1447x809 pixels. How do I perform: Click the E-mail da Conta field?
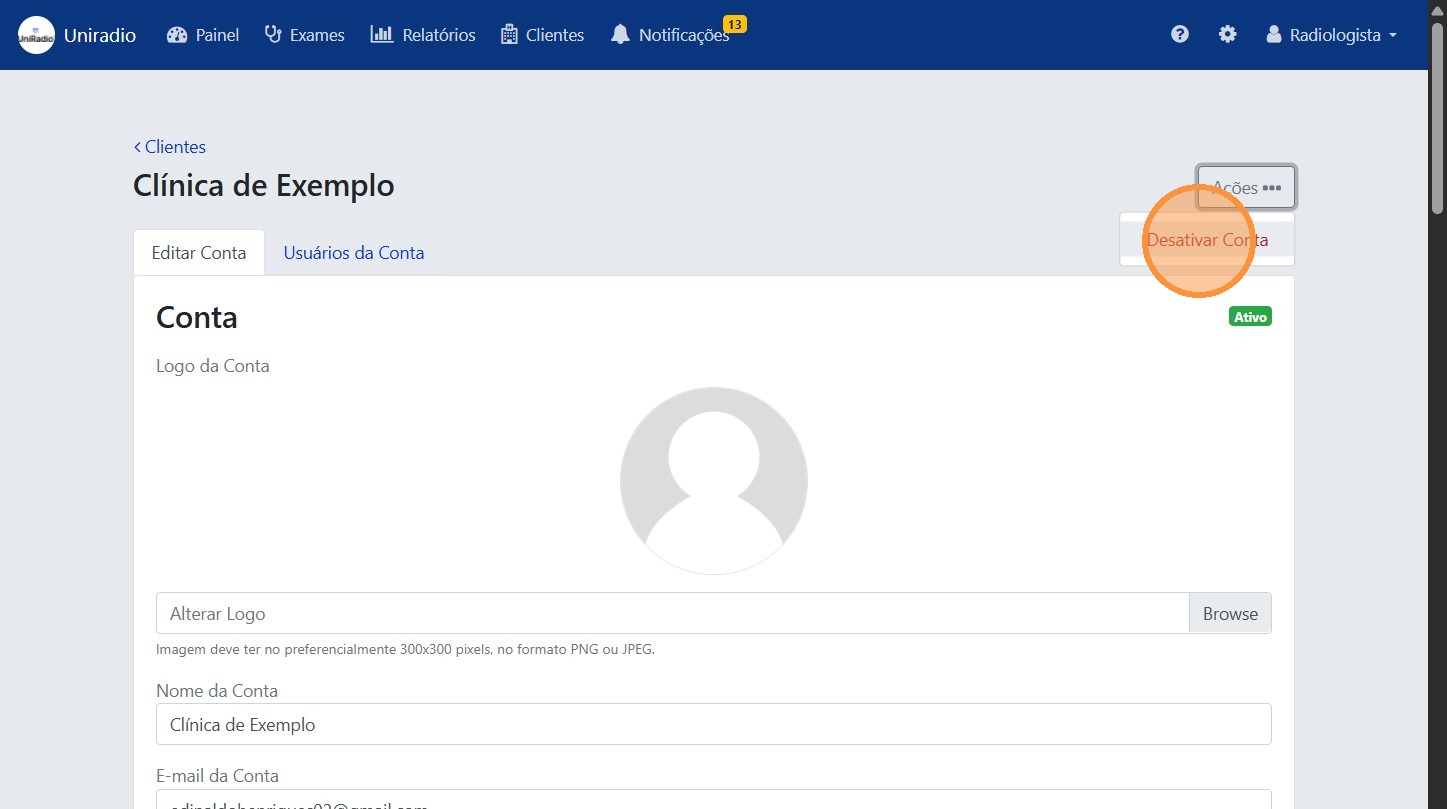tap(713, 800)
